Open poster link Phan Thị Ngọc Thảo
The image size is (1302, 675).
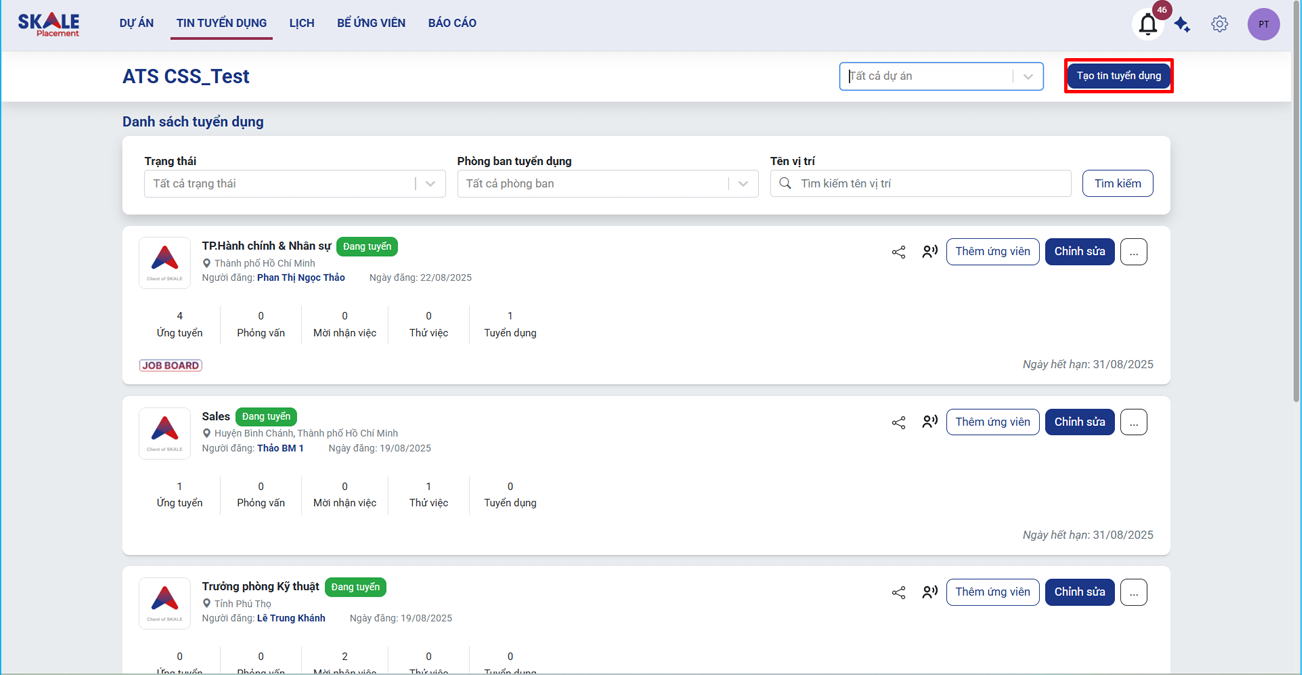(x=301, y=278)
